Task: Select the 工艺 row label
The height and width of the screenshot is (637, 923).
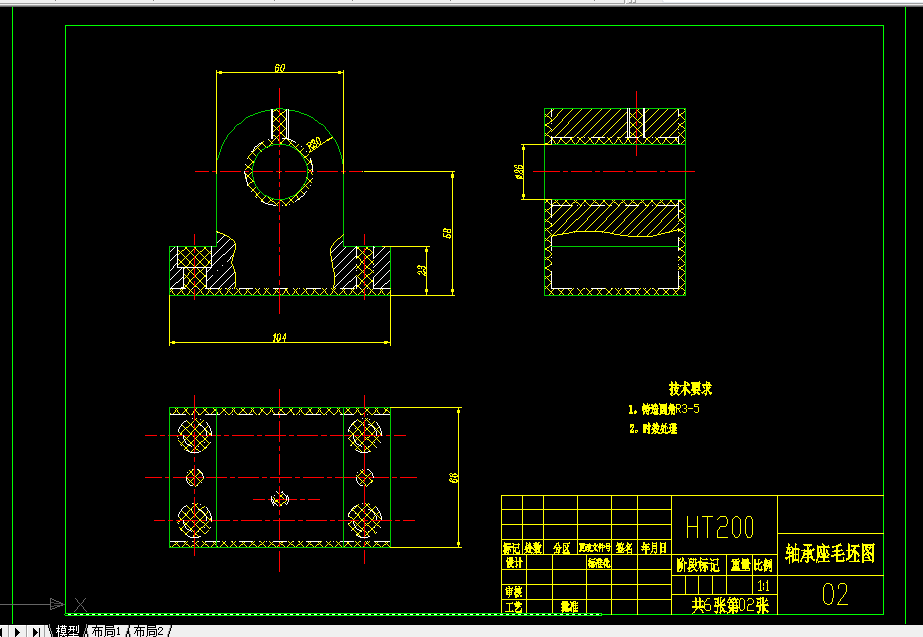Action: coord(514,606)
